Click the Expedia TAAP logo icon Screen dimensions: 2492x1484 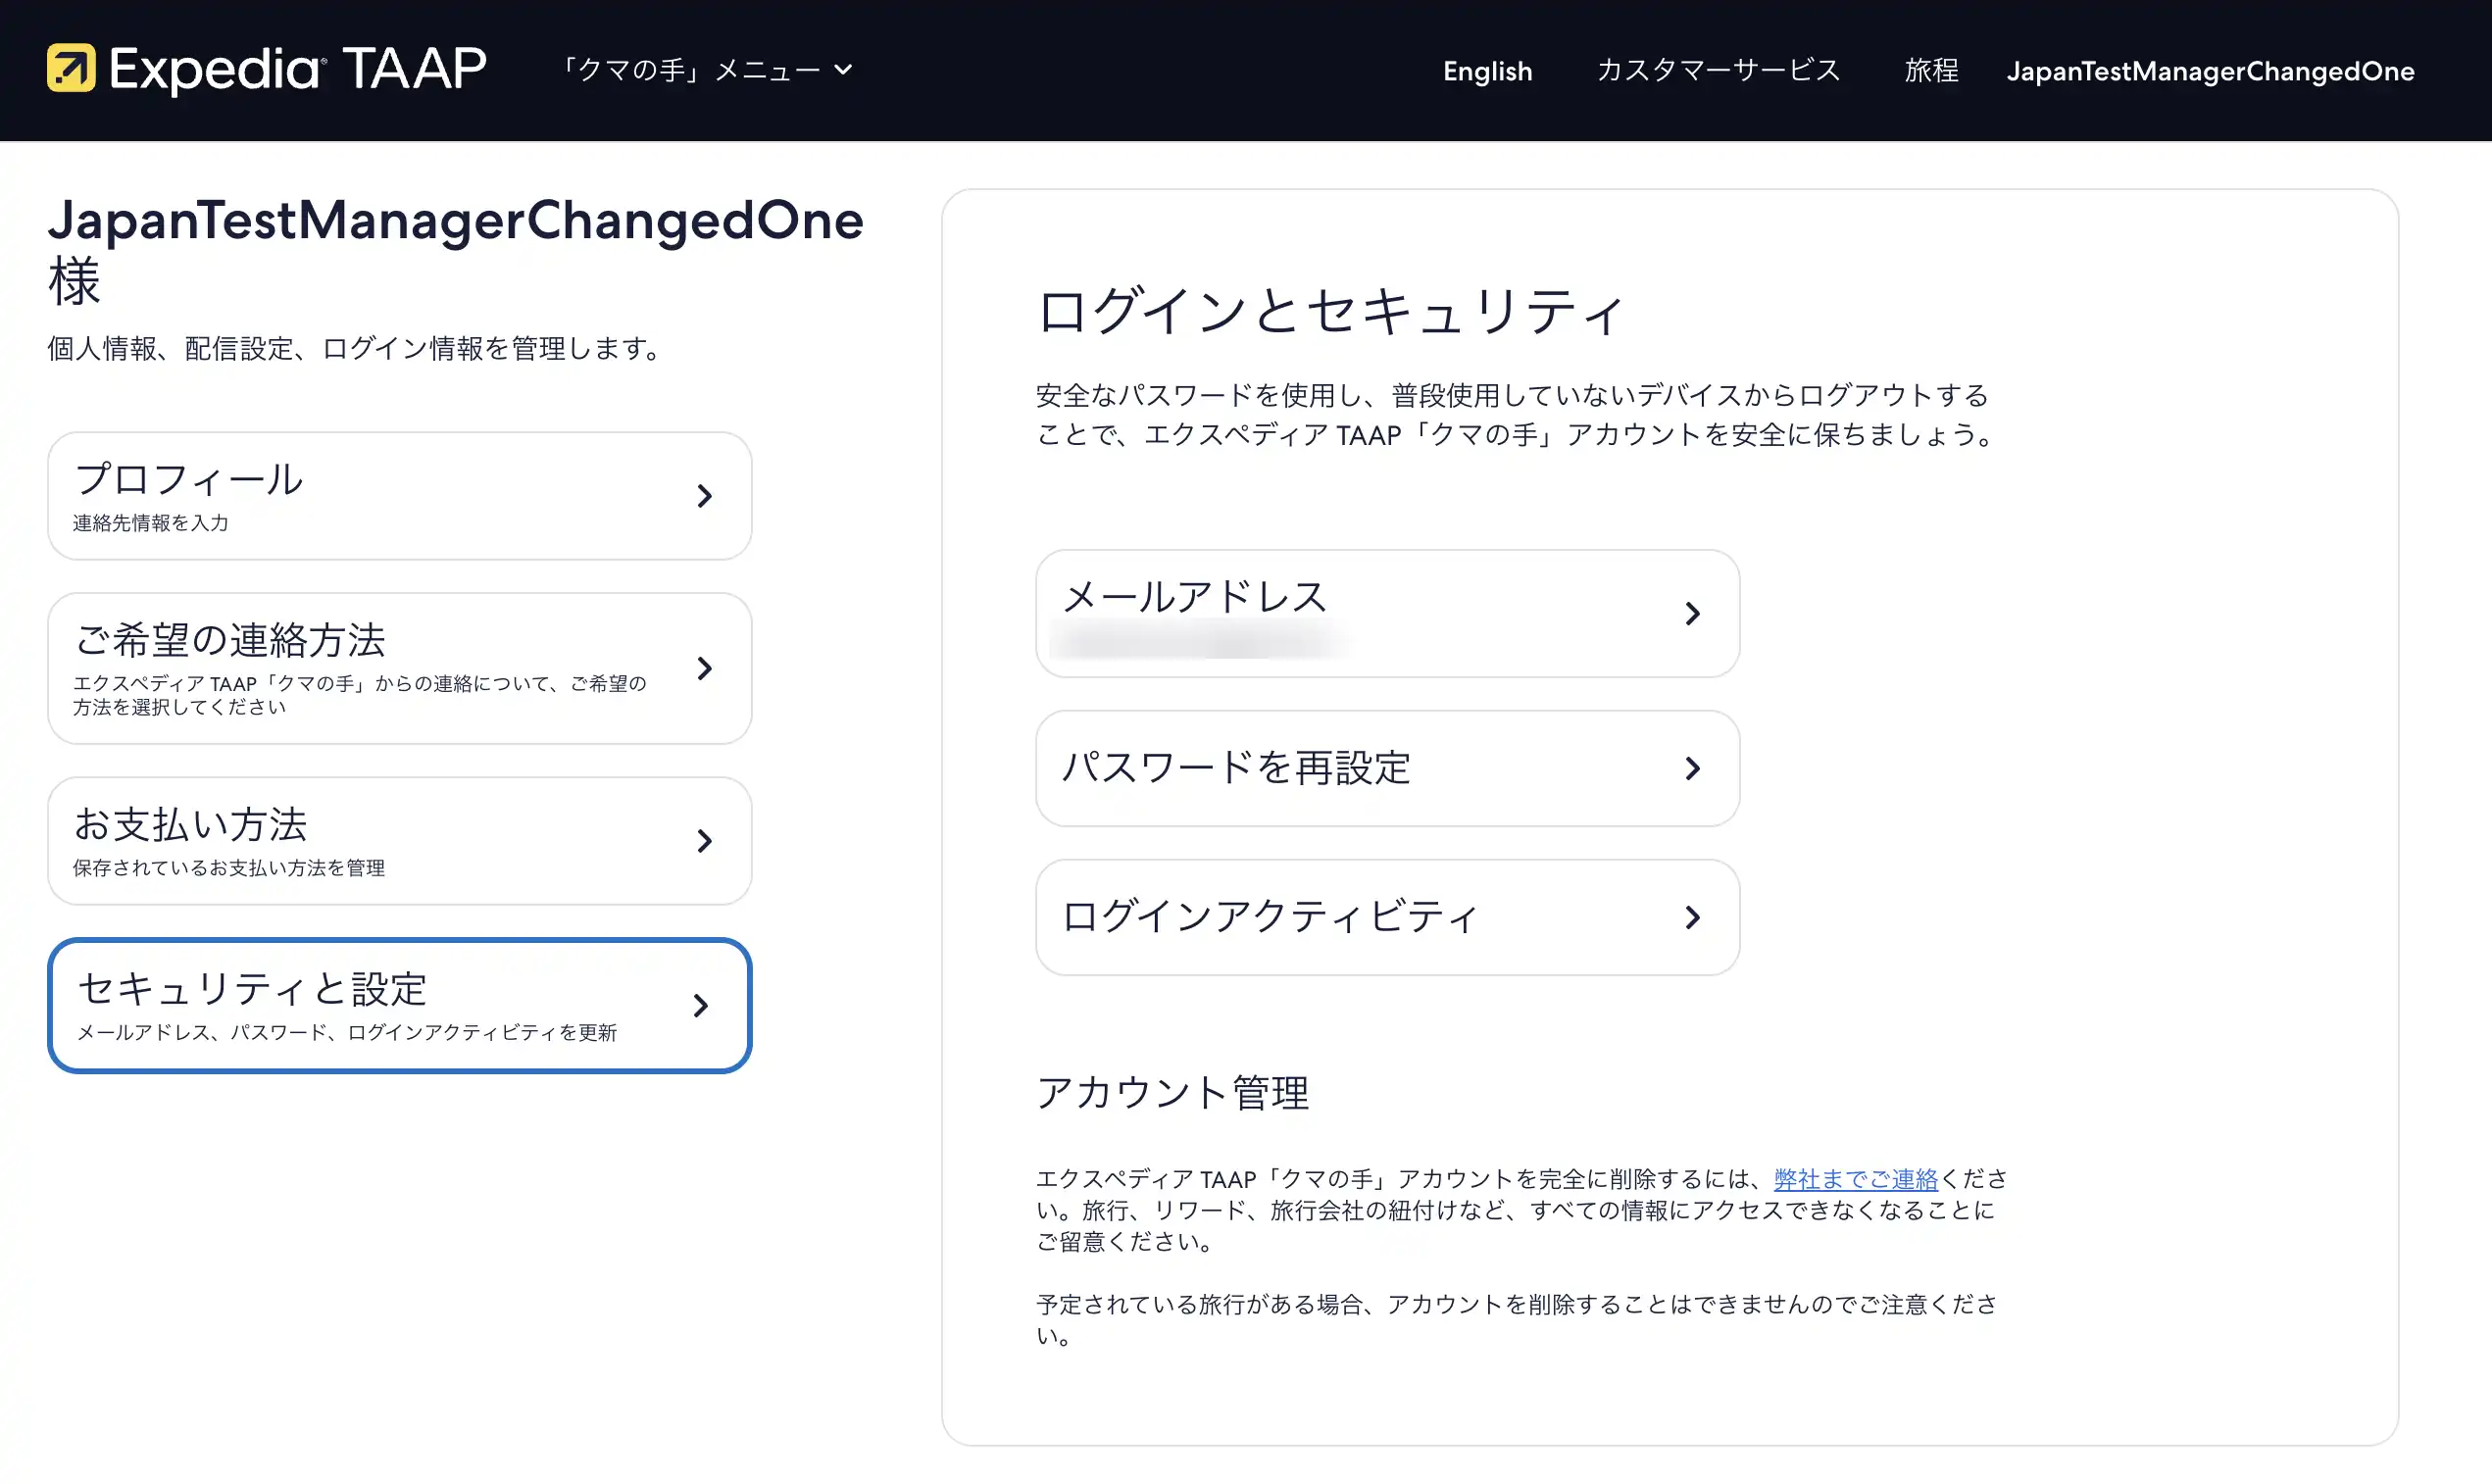[x=71, y=68]
